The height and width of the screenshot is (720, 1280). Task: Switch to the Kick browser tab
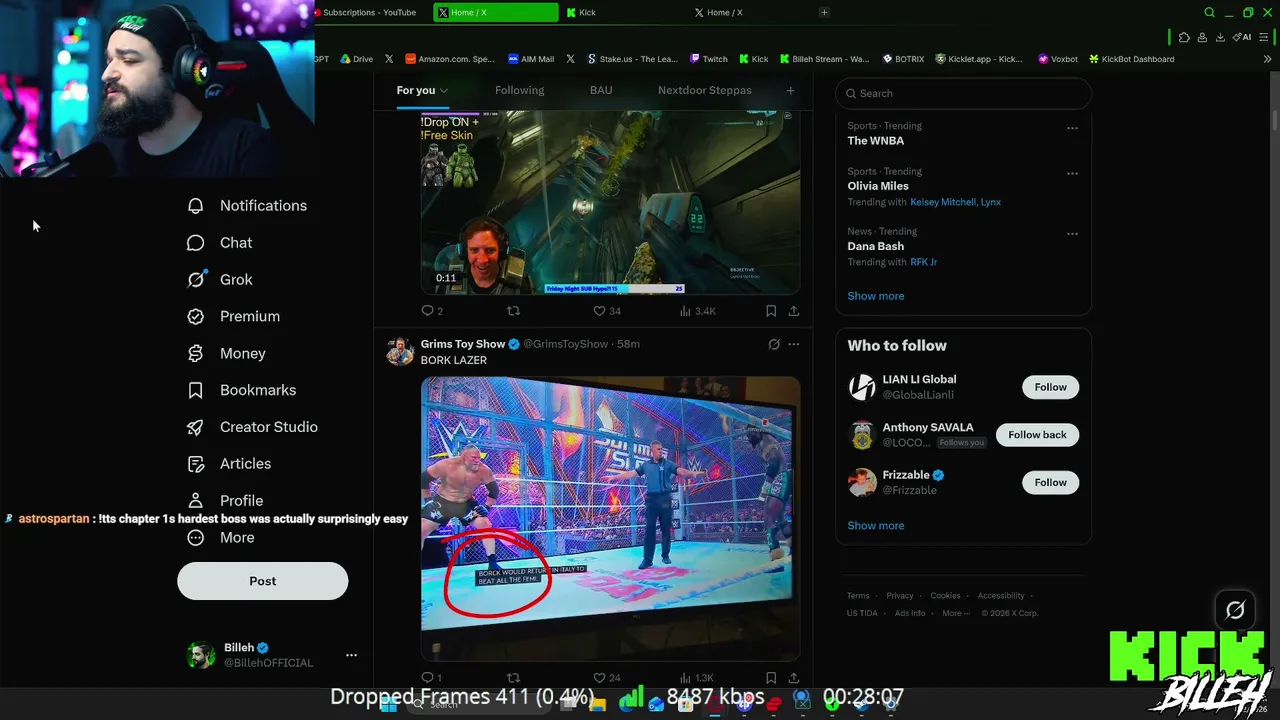tap(620, 13)
